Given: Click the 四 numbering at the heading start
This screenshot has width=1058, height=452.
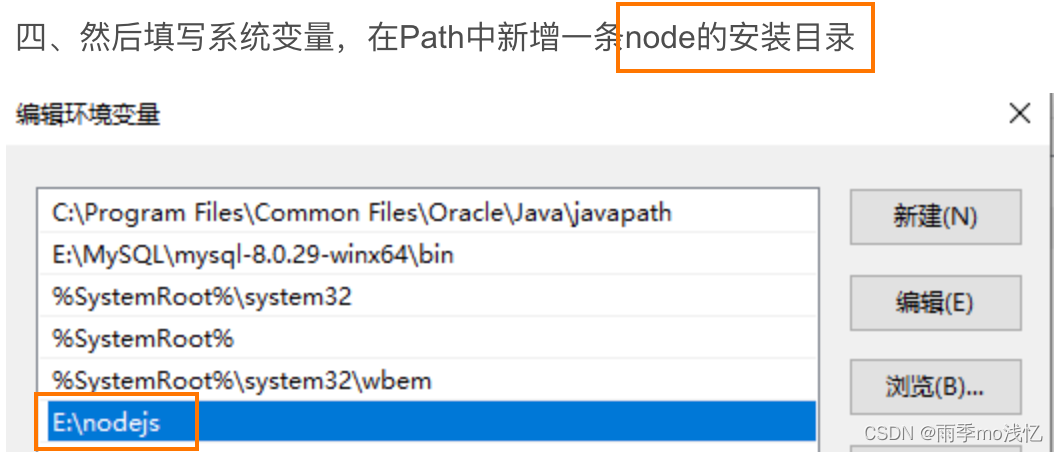Looking at the screenshot, I should [x=31, y=39].
